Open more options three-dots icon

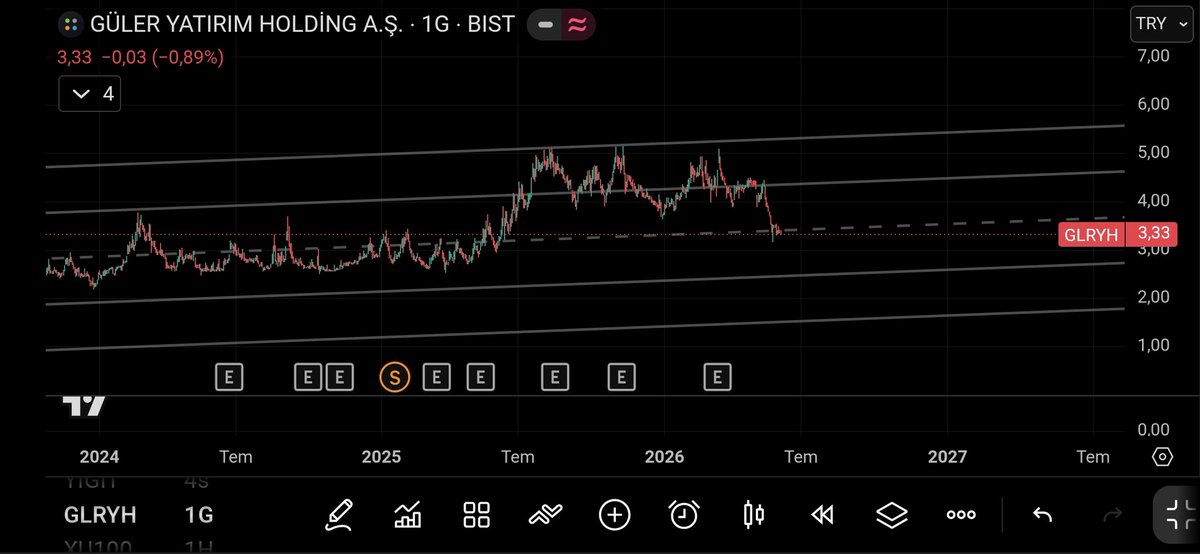[x=961, y=515]
